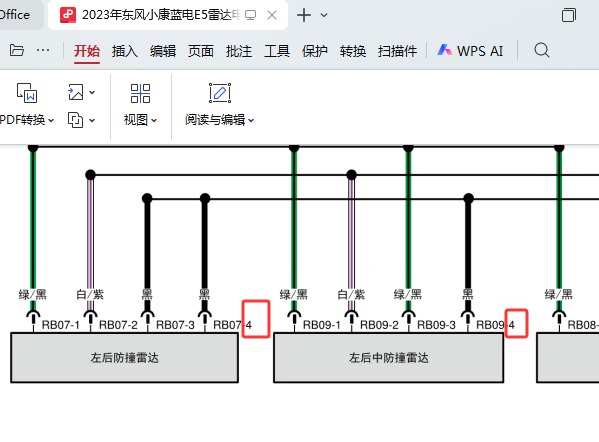The image size is (599, 442).
Task: Click the RB07-2 pin label
Action: 118,325
